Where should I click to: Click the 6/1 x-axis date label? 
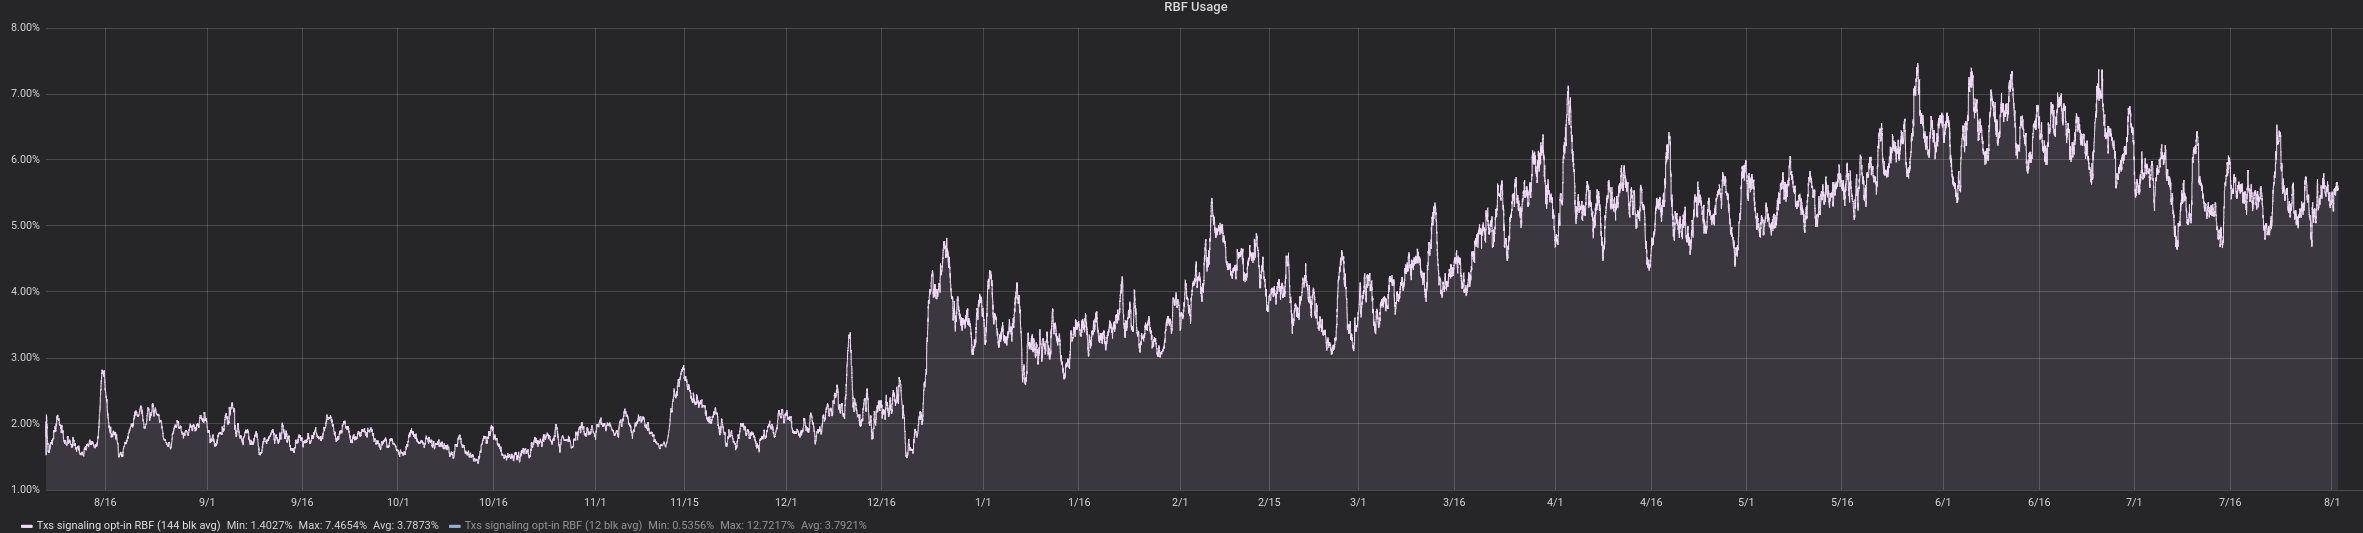(x=1943, y=502)
